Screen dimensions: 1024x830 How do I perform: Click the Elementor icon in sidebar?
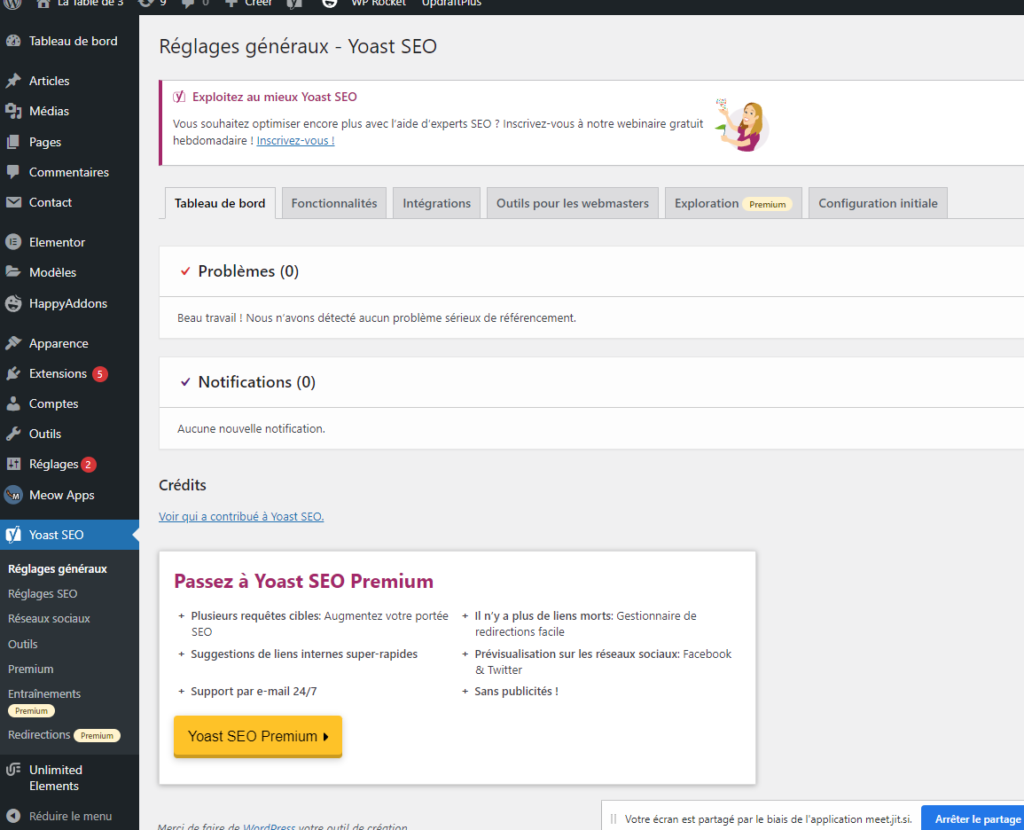13,242
